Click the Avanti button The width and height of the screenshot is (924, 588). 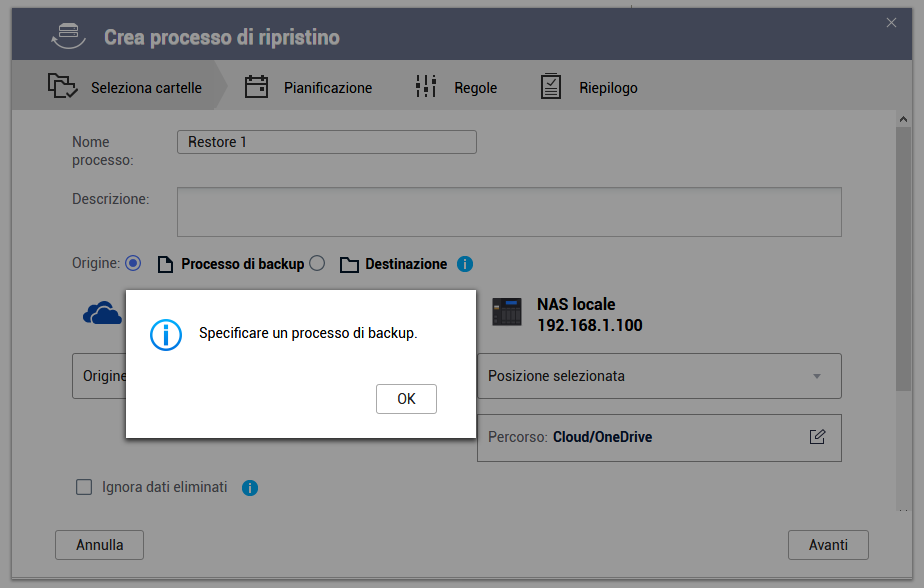(x=828, y=545)
